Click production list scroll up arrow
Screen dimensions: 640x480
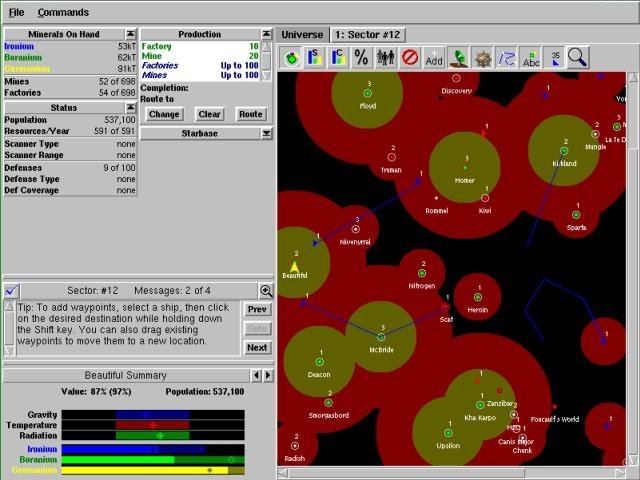click(x=266, y=46)
